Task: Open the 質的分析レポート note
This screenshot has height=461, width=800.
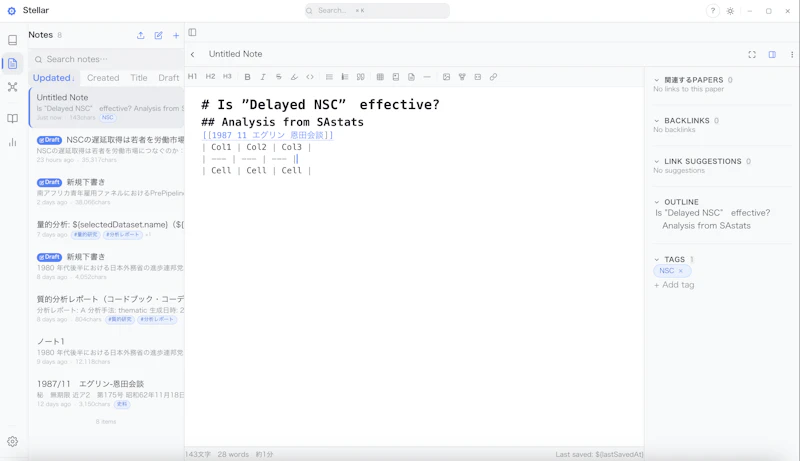Action: tap(107, 309)
